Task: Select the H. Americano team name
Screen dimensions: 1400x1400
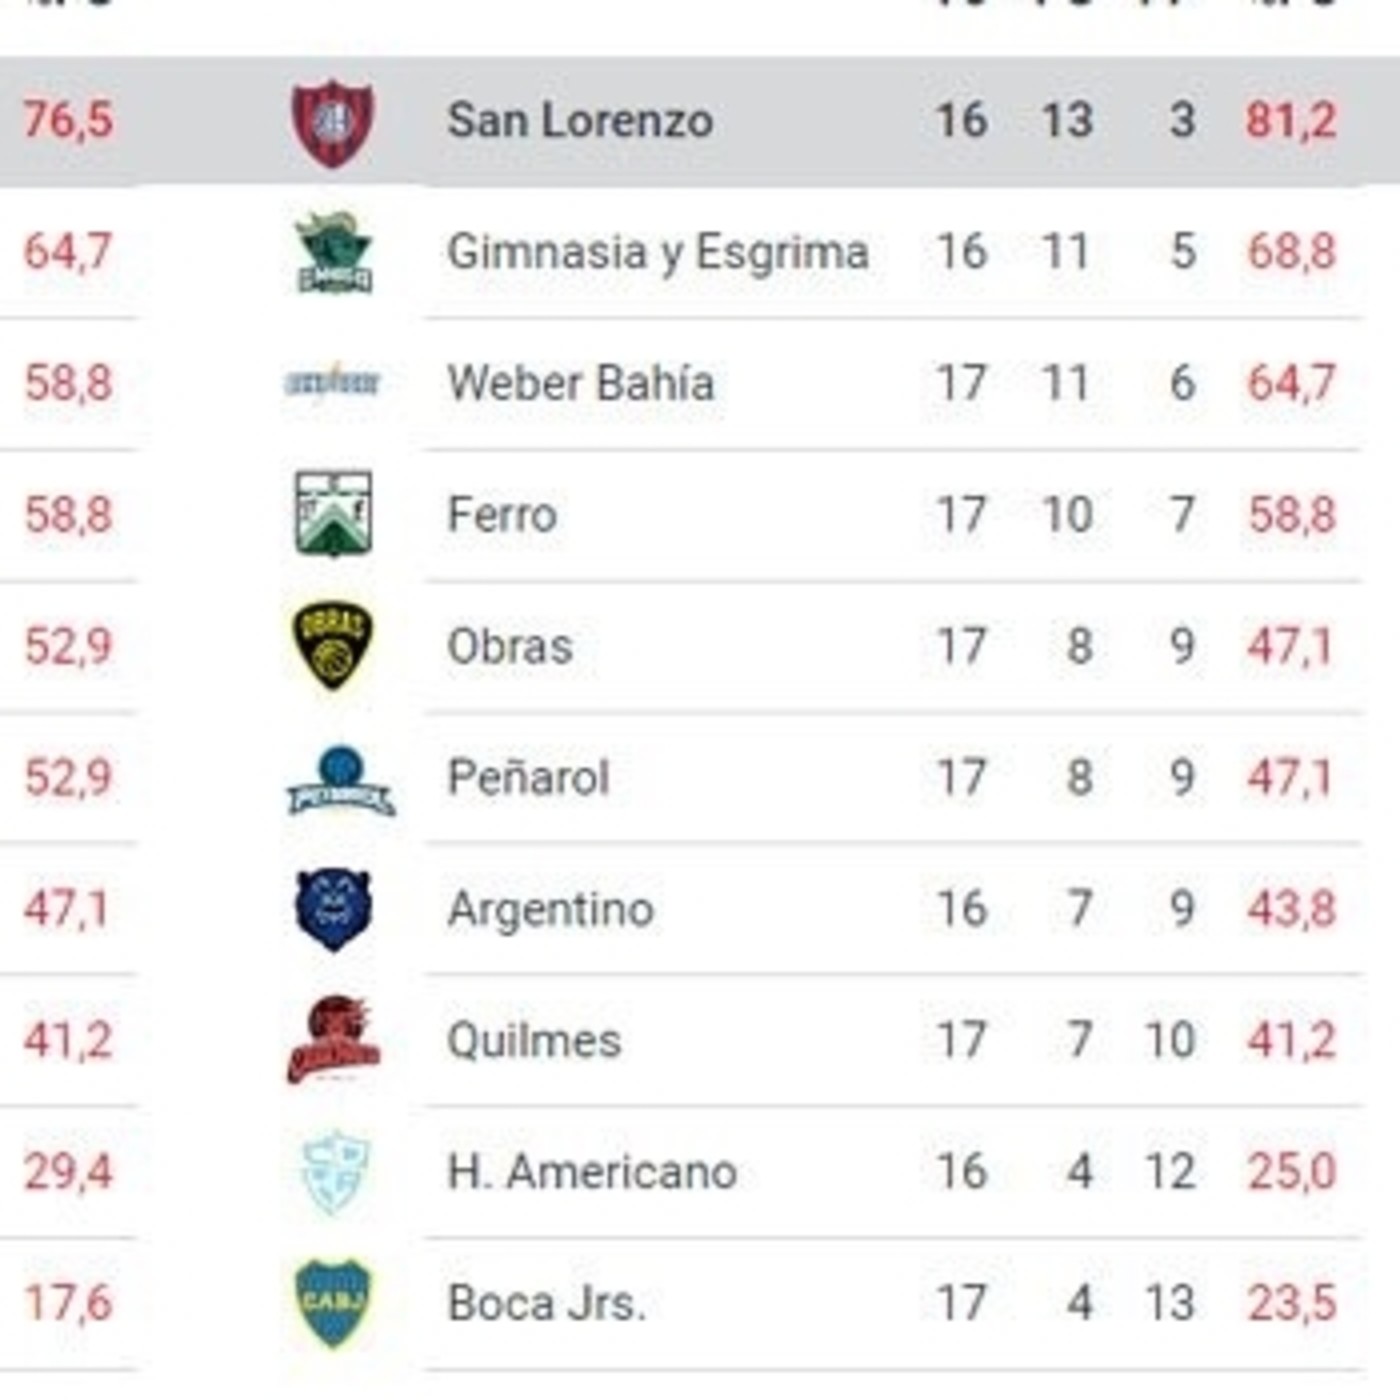Action: pyautogui.click(x=592, y=1172)
